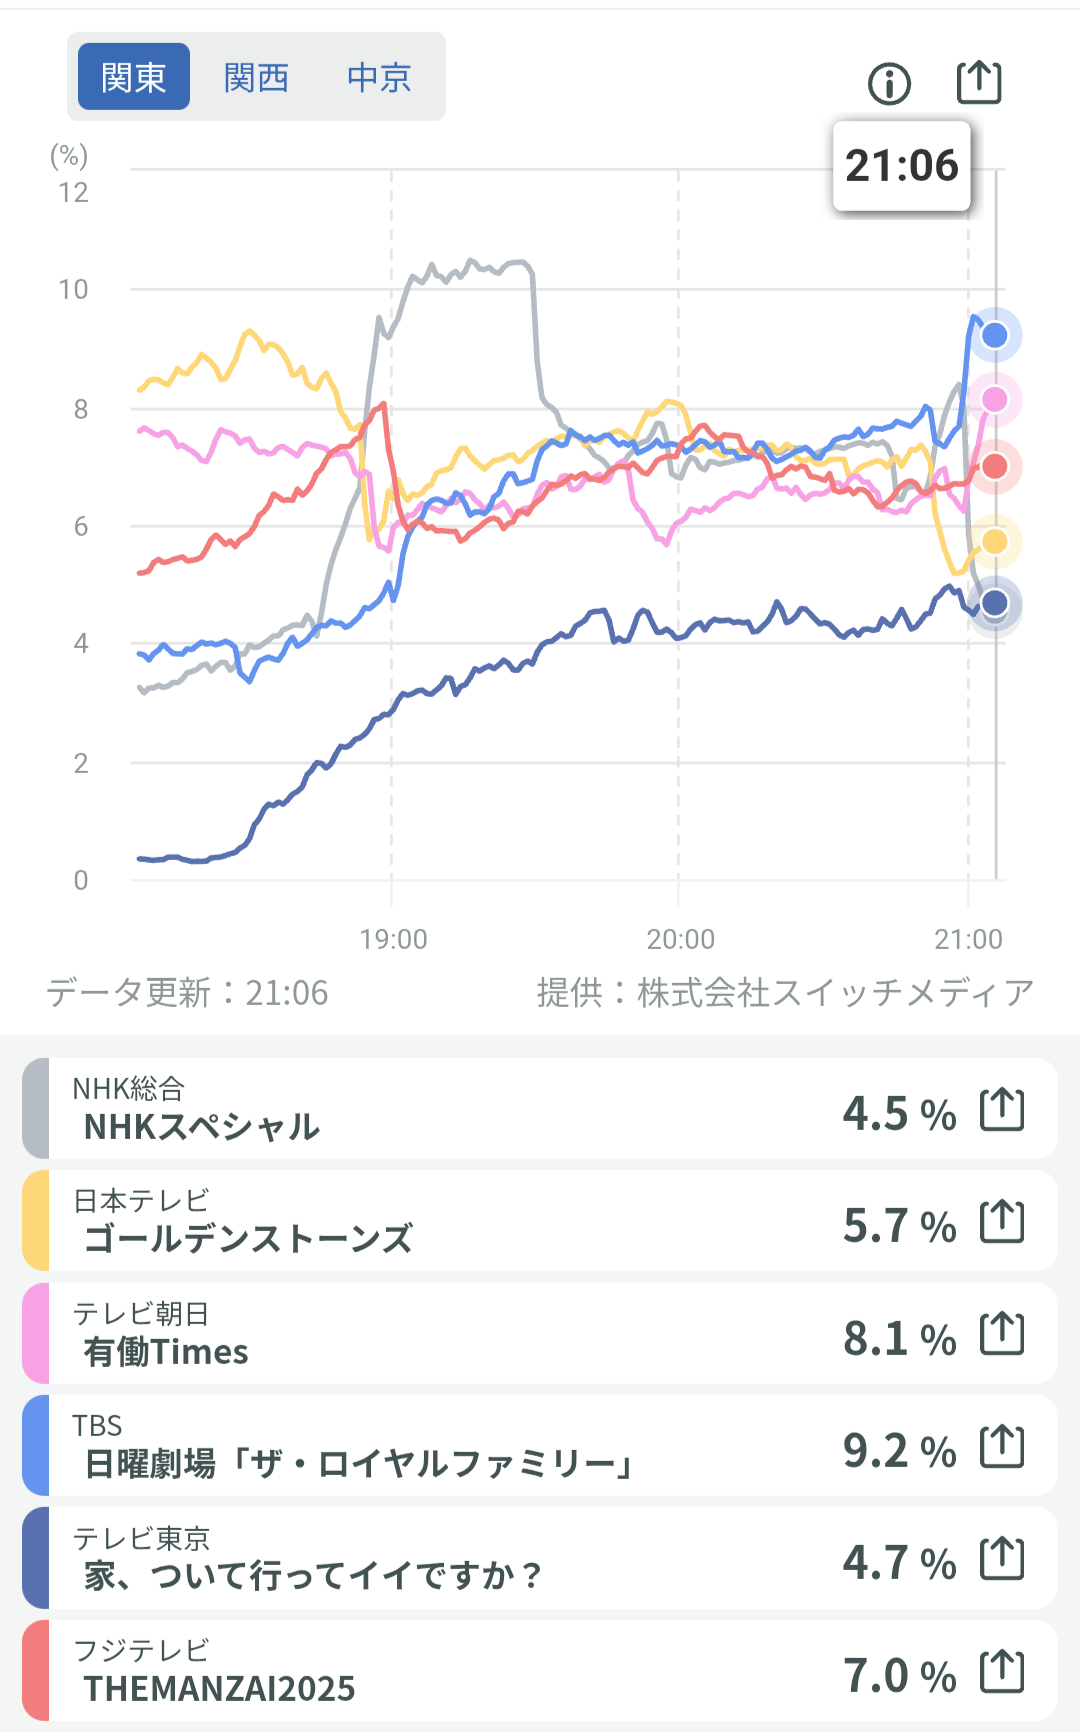Share the THEMANZAI2025 rating
Screen dimensions: 1080x1732
tap(1002, 1672)
